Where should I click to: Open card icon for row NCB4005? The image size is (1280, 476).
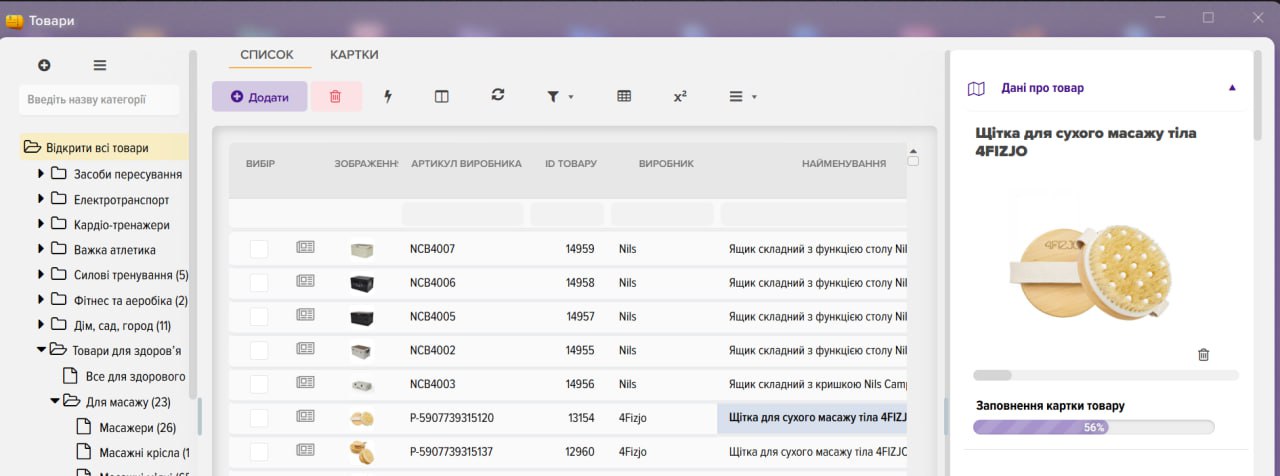click(305, 316)
